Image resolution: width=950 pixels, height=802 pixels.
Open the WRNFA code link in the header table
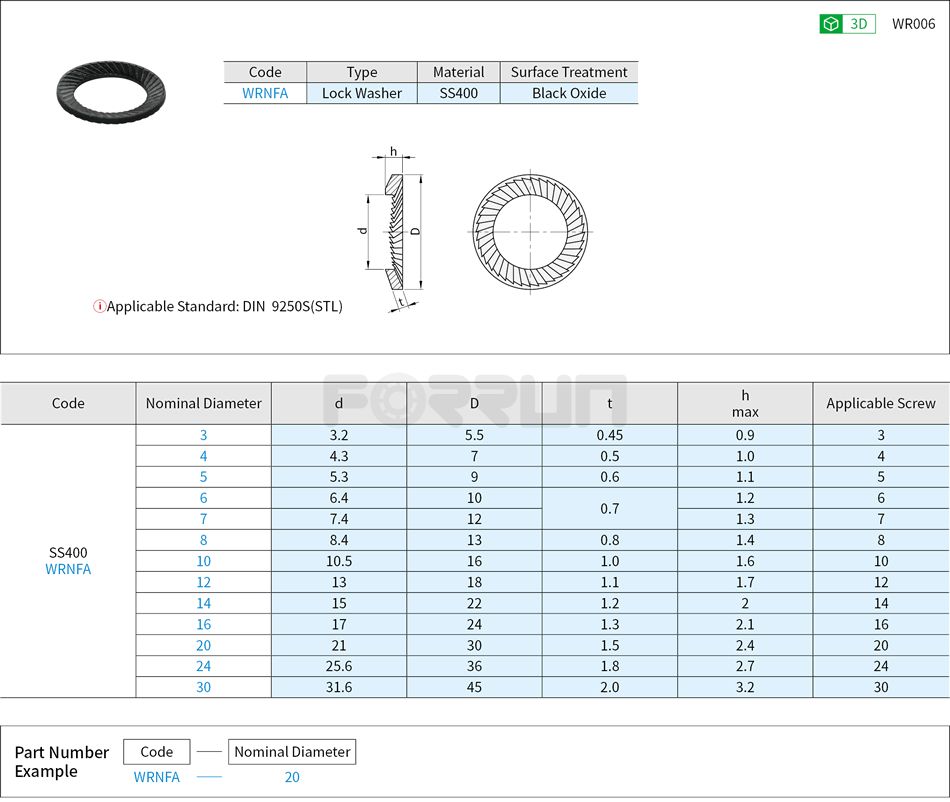264,92
